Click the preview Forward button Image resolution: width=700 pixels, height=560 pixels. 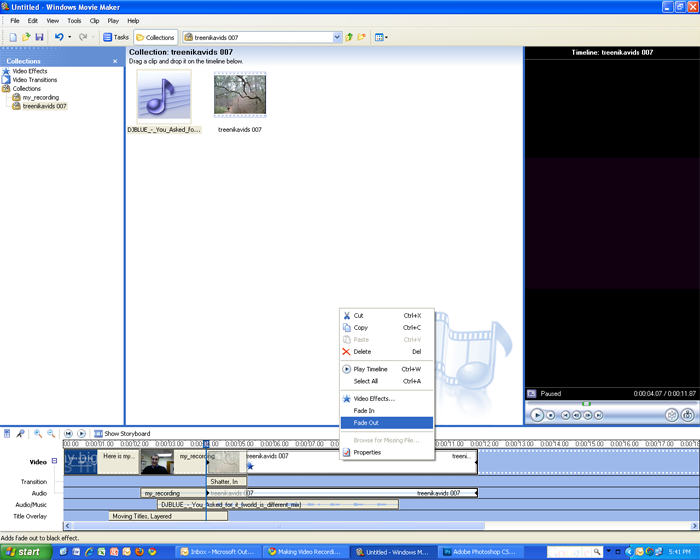(x=599, y=415)
